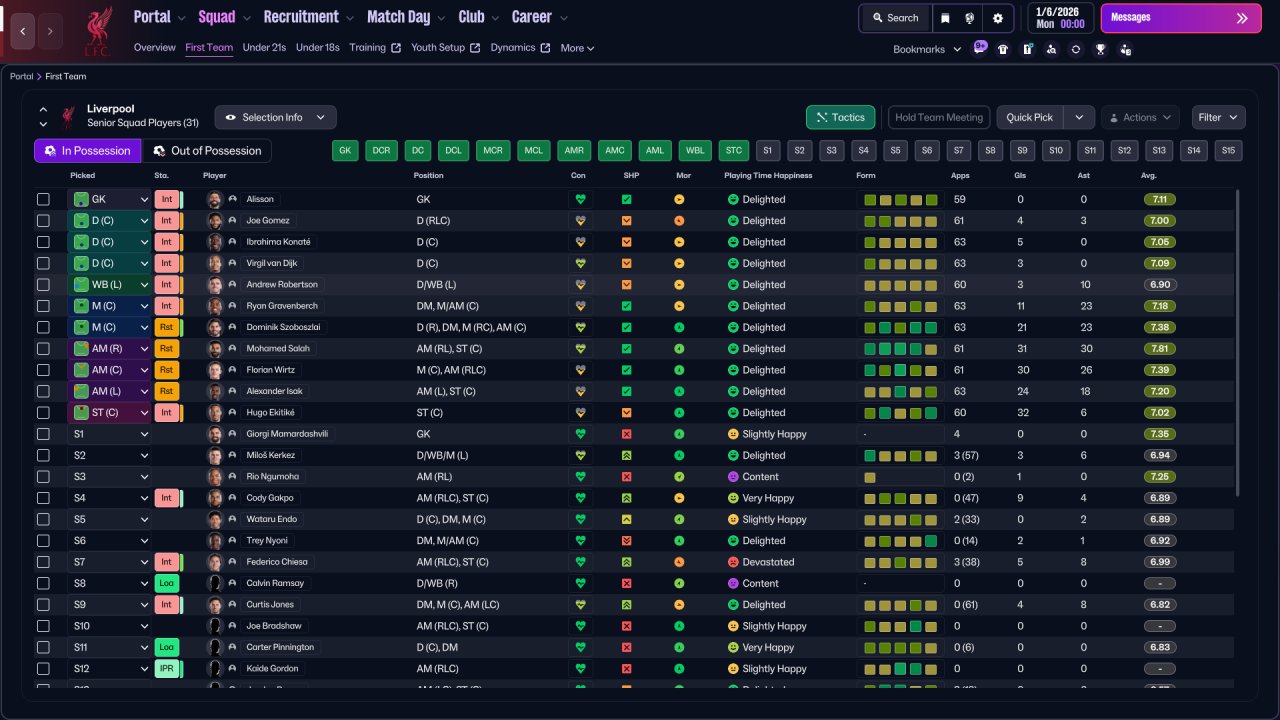Image resolution: width=1280 pixels, height=720 pixels.
Task: Go forward with the right arrow button
Action: (x=49, y=31)
